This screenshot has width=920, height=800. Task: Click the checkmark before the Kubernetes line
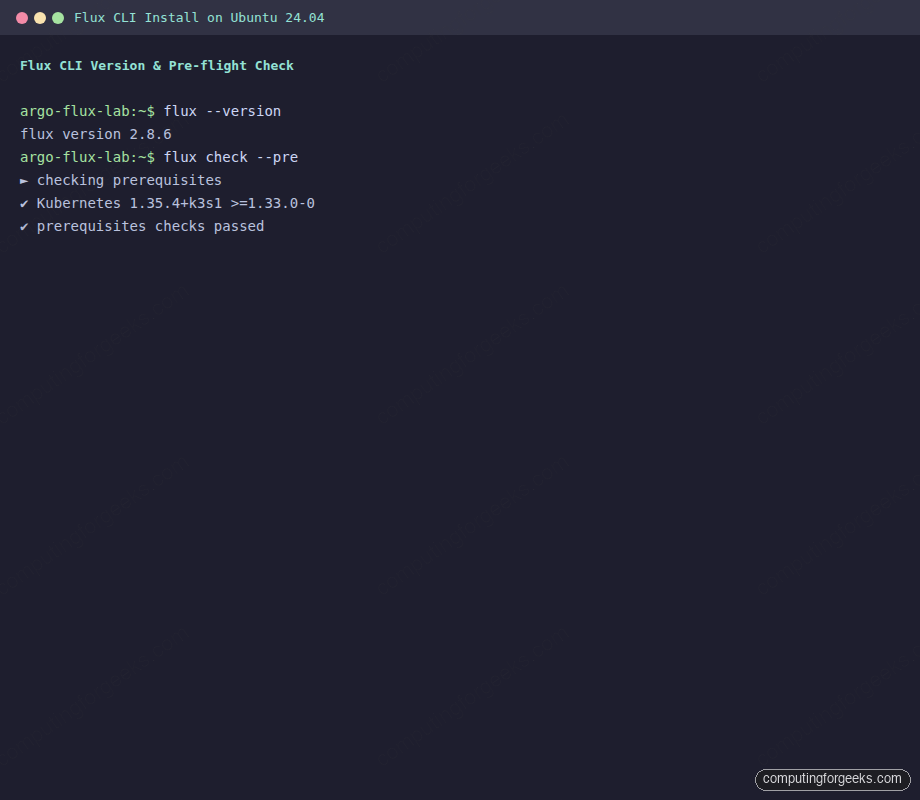24,204
